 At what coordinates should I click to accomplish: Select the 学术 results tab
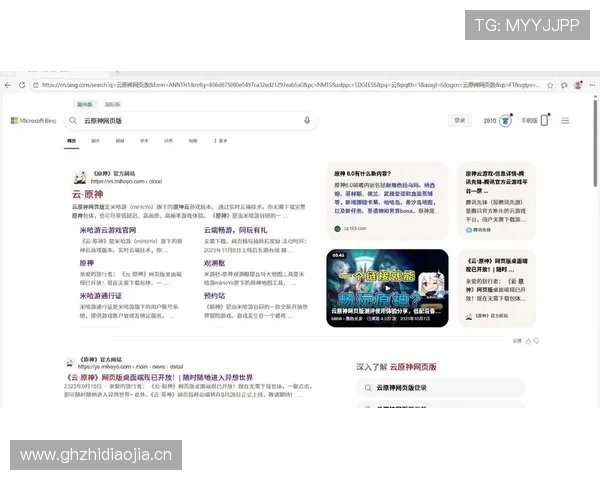144,141
